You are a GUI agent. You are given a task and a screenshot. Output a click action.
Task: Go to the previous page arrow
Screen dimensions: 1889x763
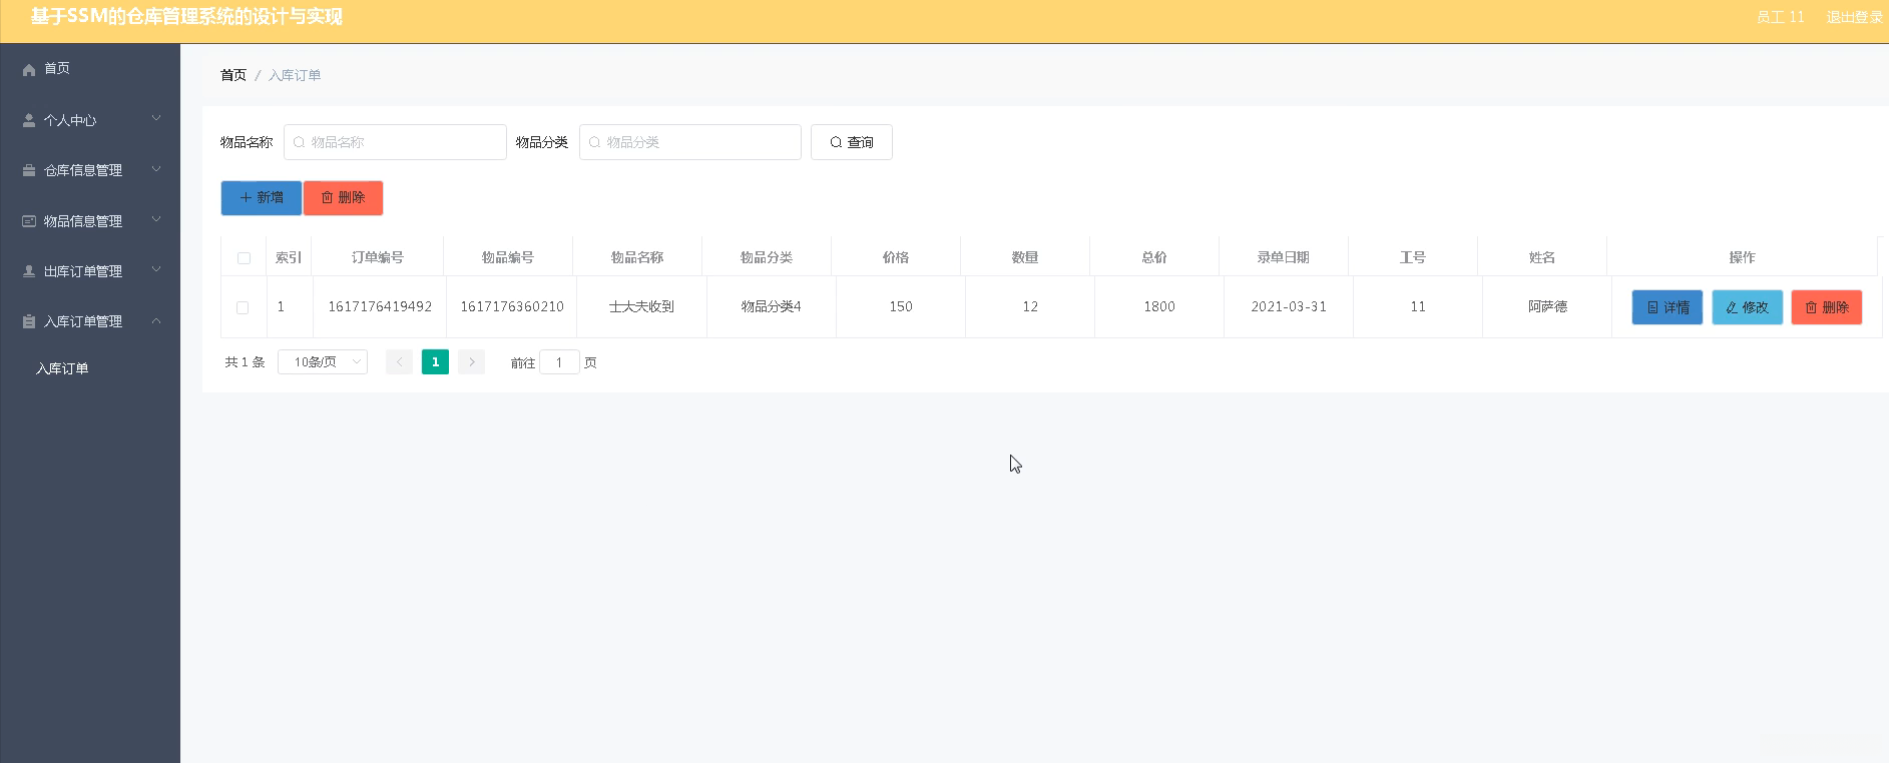point(399,362)
